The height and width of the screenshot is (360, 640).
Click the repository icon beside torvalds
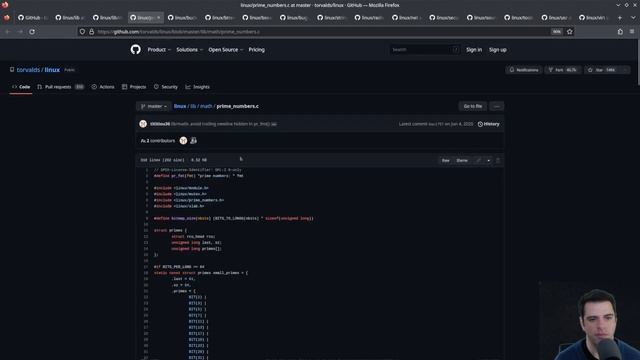click(12, 70)
